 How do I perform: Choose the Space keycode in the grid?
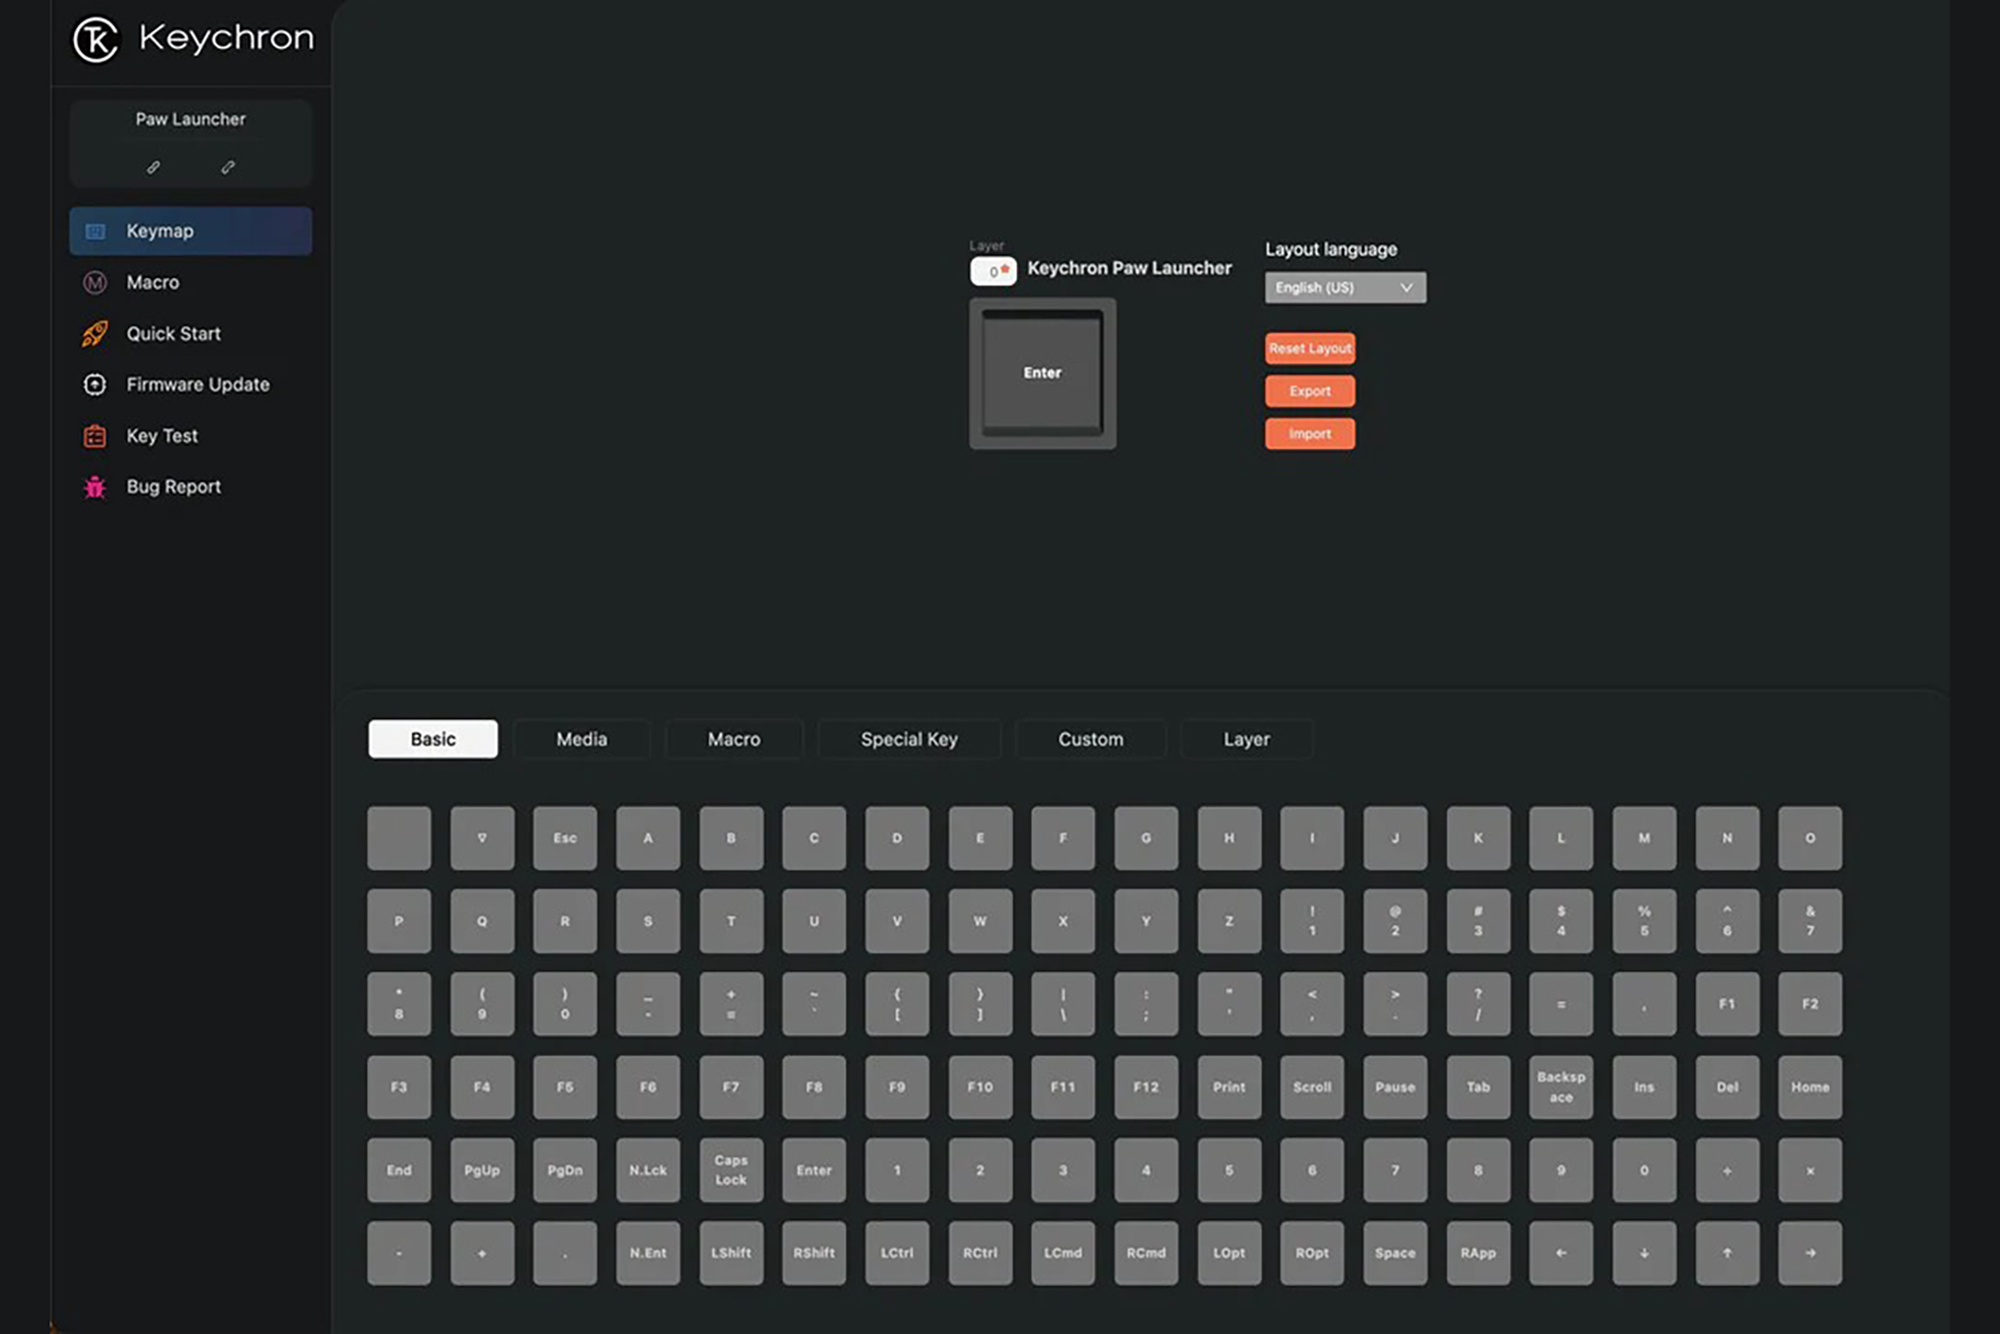coord(1394,1253)
